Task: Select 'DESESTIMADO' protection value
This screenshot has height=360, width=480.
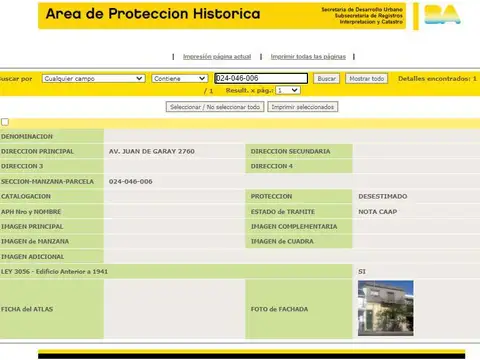Action: [383, 196]
